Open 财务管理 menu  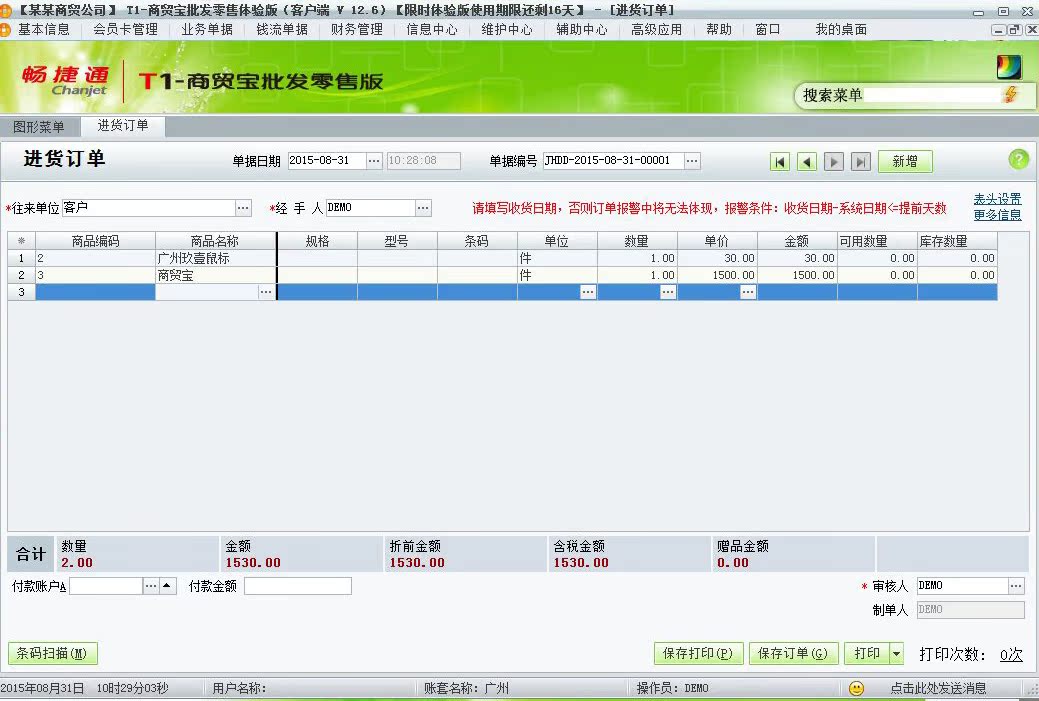[356, 29]
